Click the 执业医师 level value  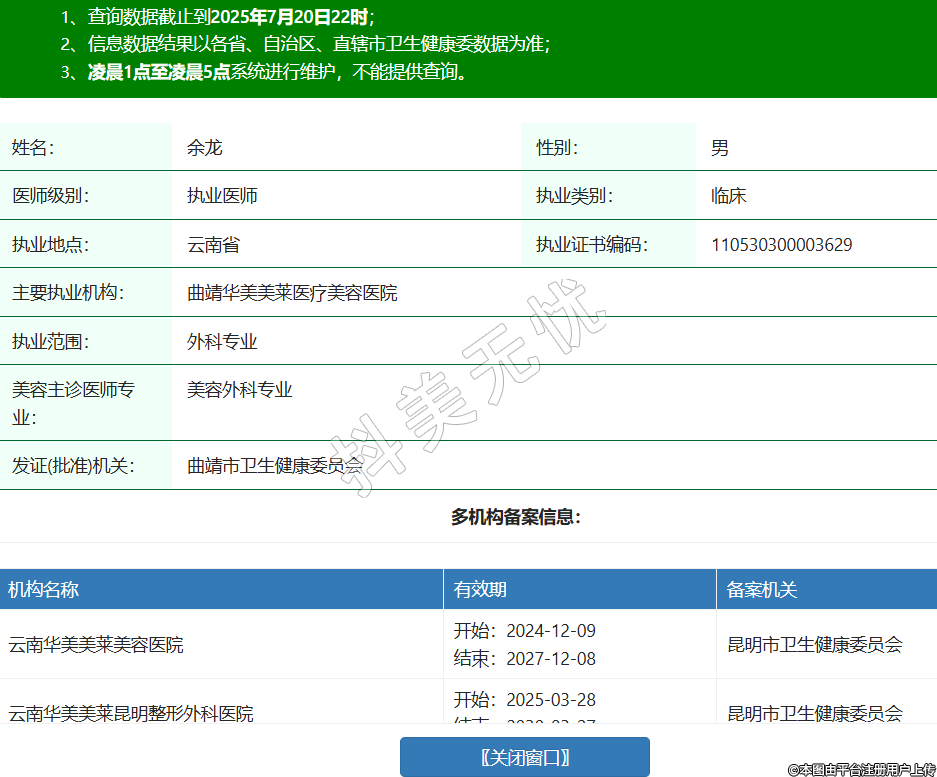coord(222,196)
